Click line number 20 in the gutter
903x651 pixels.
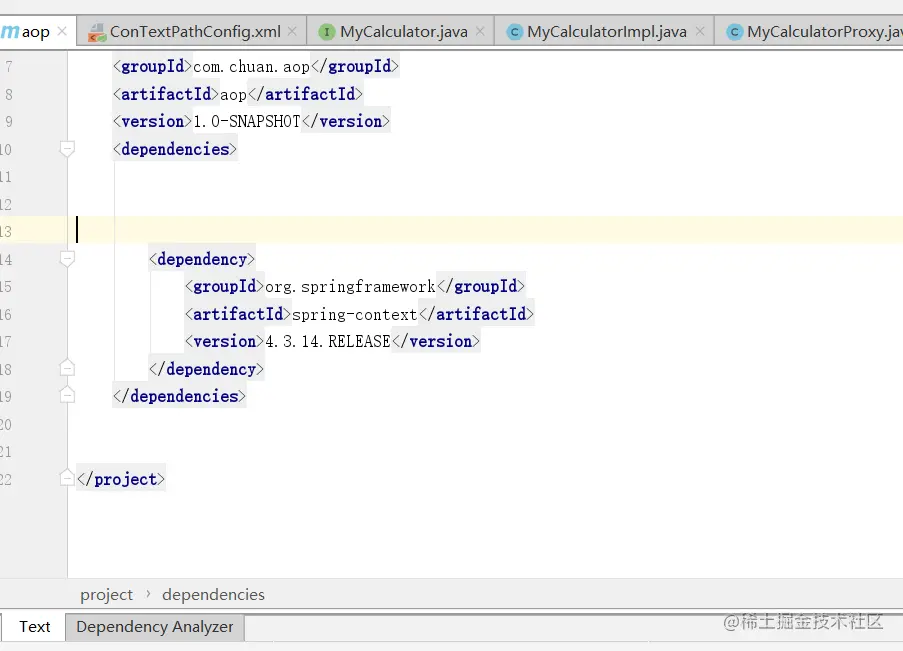6,425
